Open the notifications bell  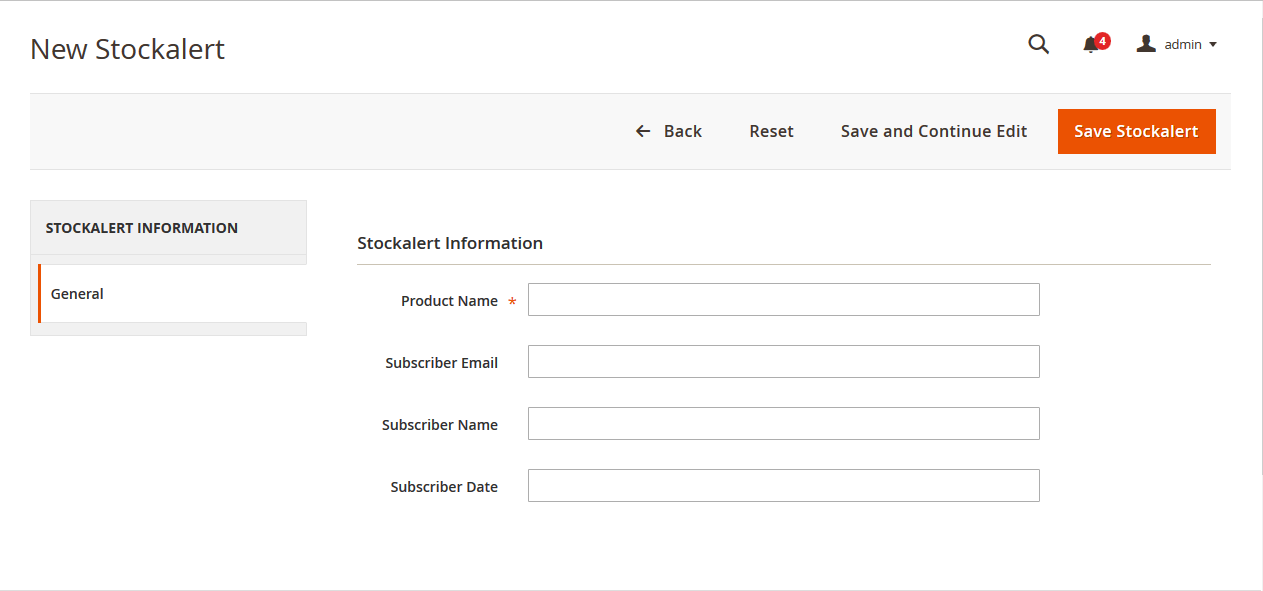click(1091, 45)
